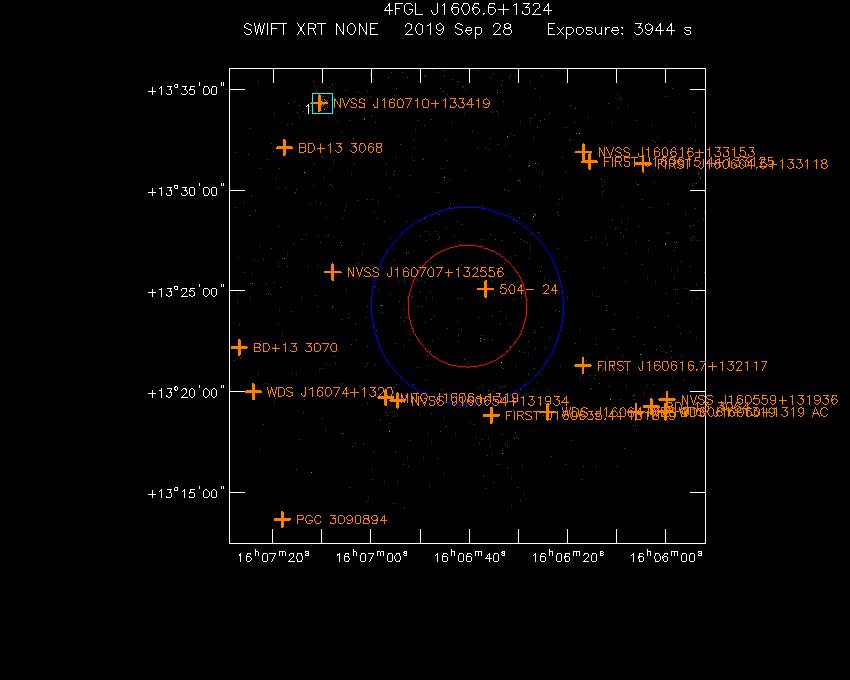Click the +13°30'00" declination label
Screen dimensions: 850x680
pos(186,191)
